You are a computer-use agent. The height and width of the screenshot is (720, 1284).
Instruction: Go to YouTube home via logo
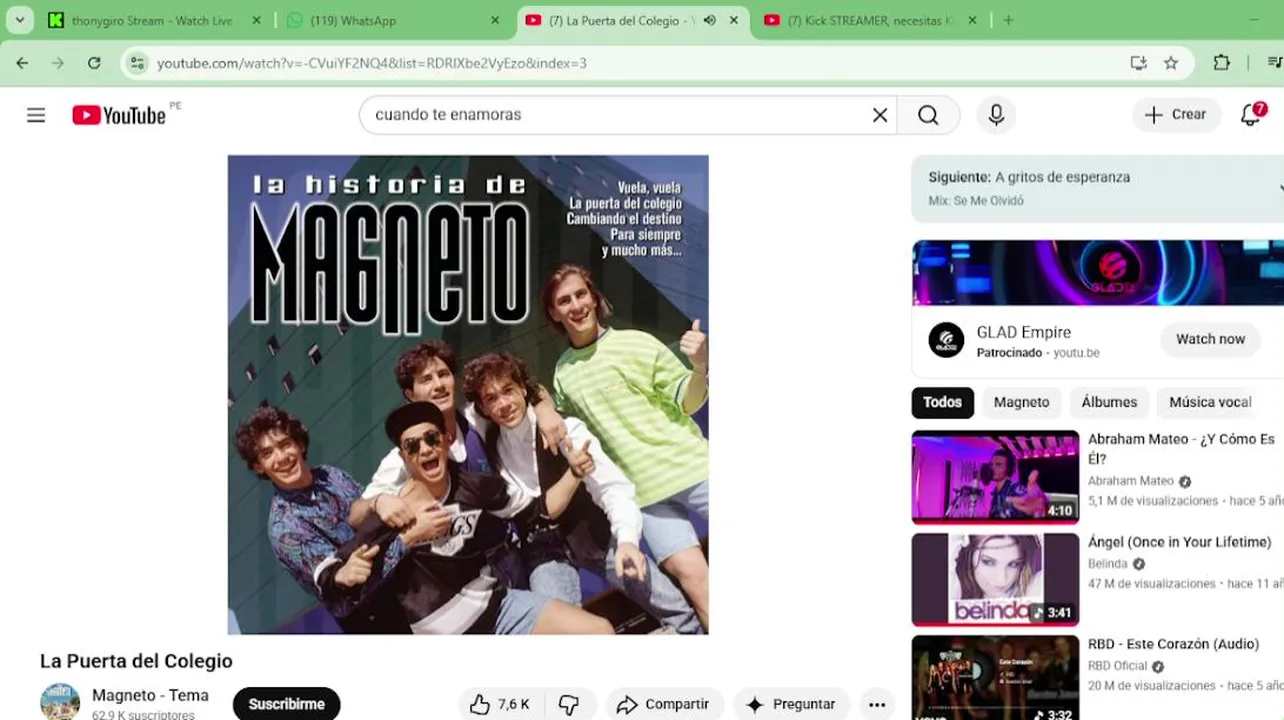coord(119,115)
